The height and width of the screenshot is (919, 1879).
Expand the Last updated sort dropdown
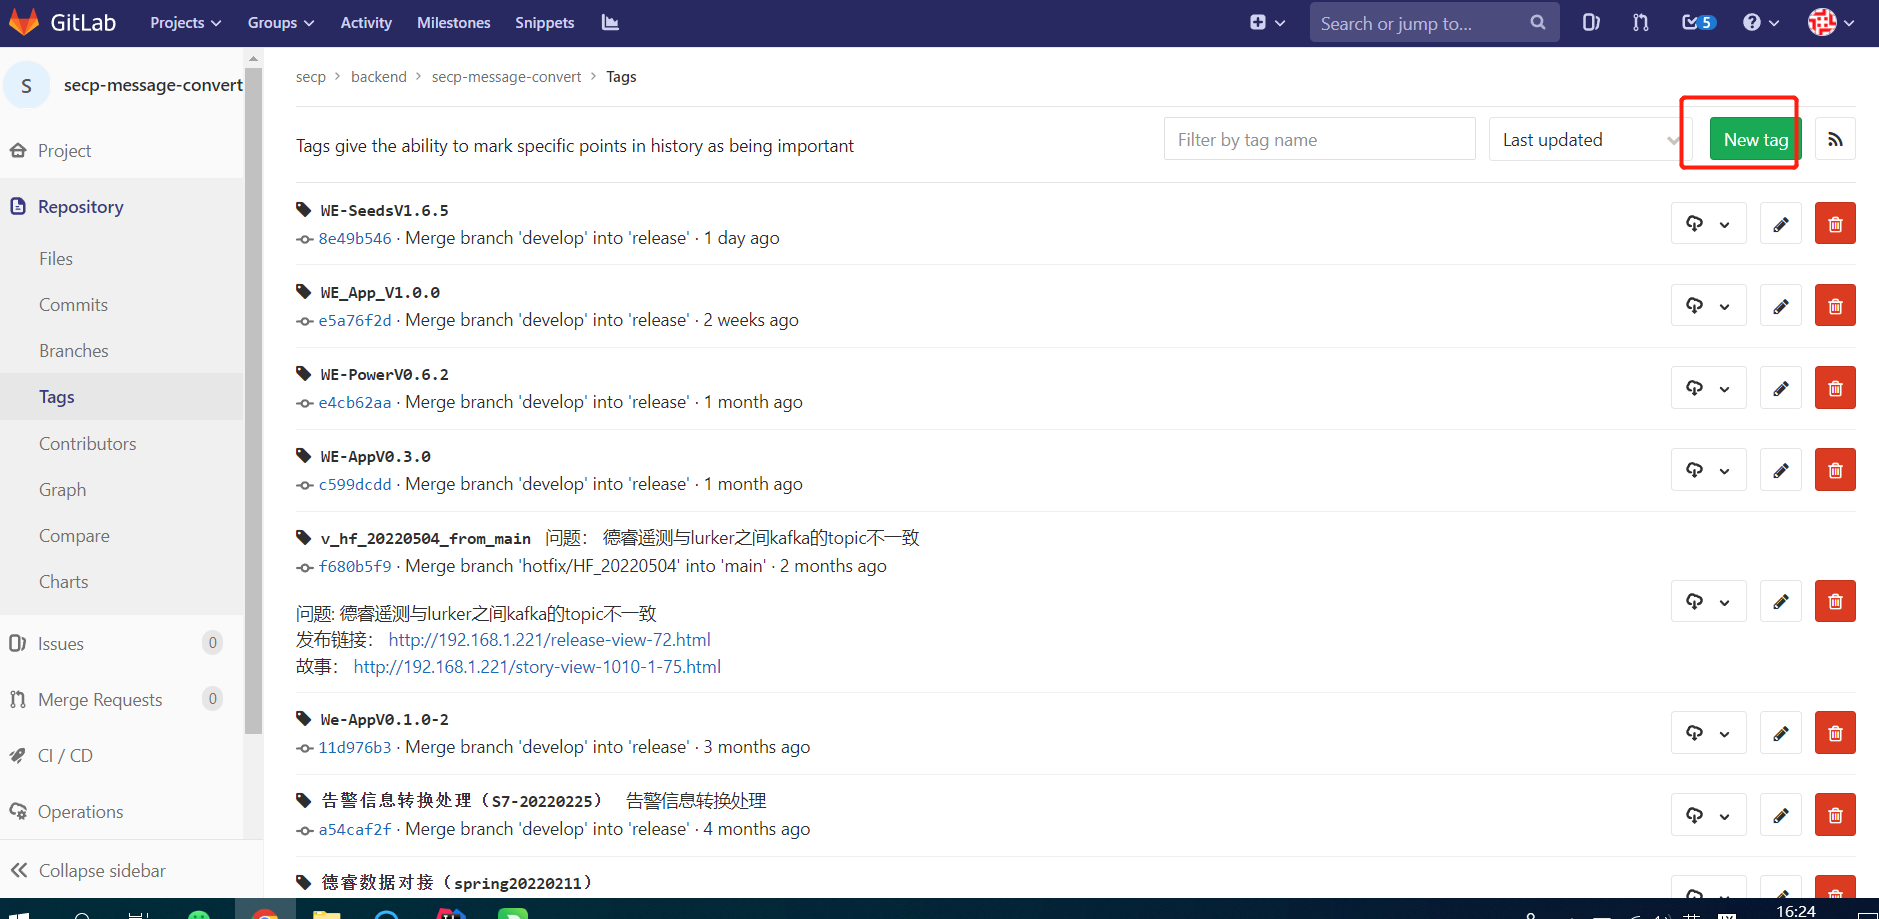tap(1590, 139)
